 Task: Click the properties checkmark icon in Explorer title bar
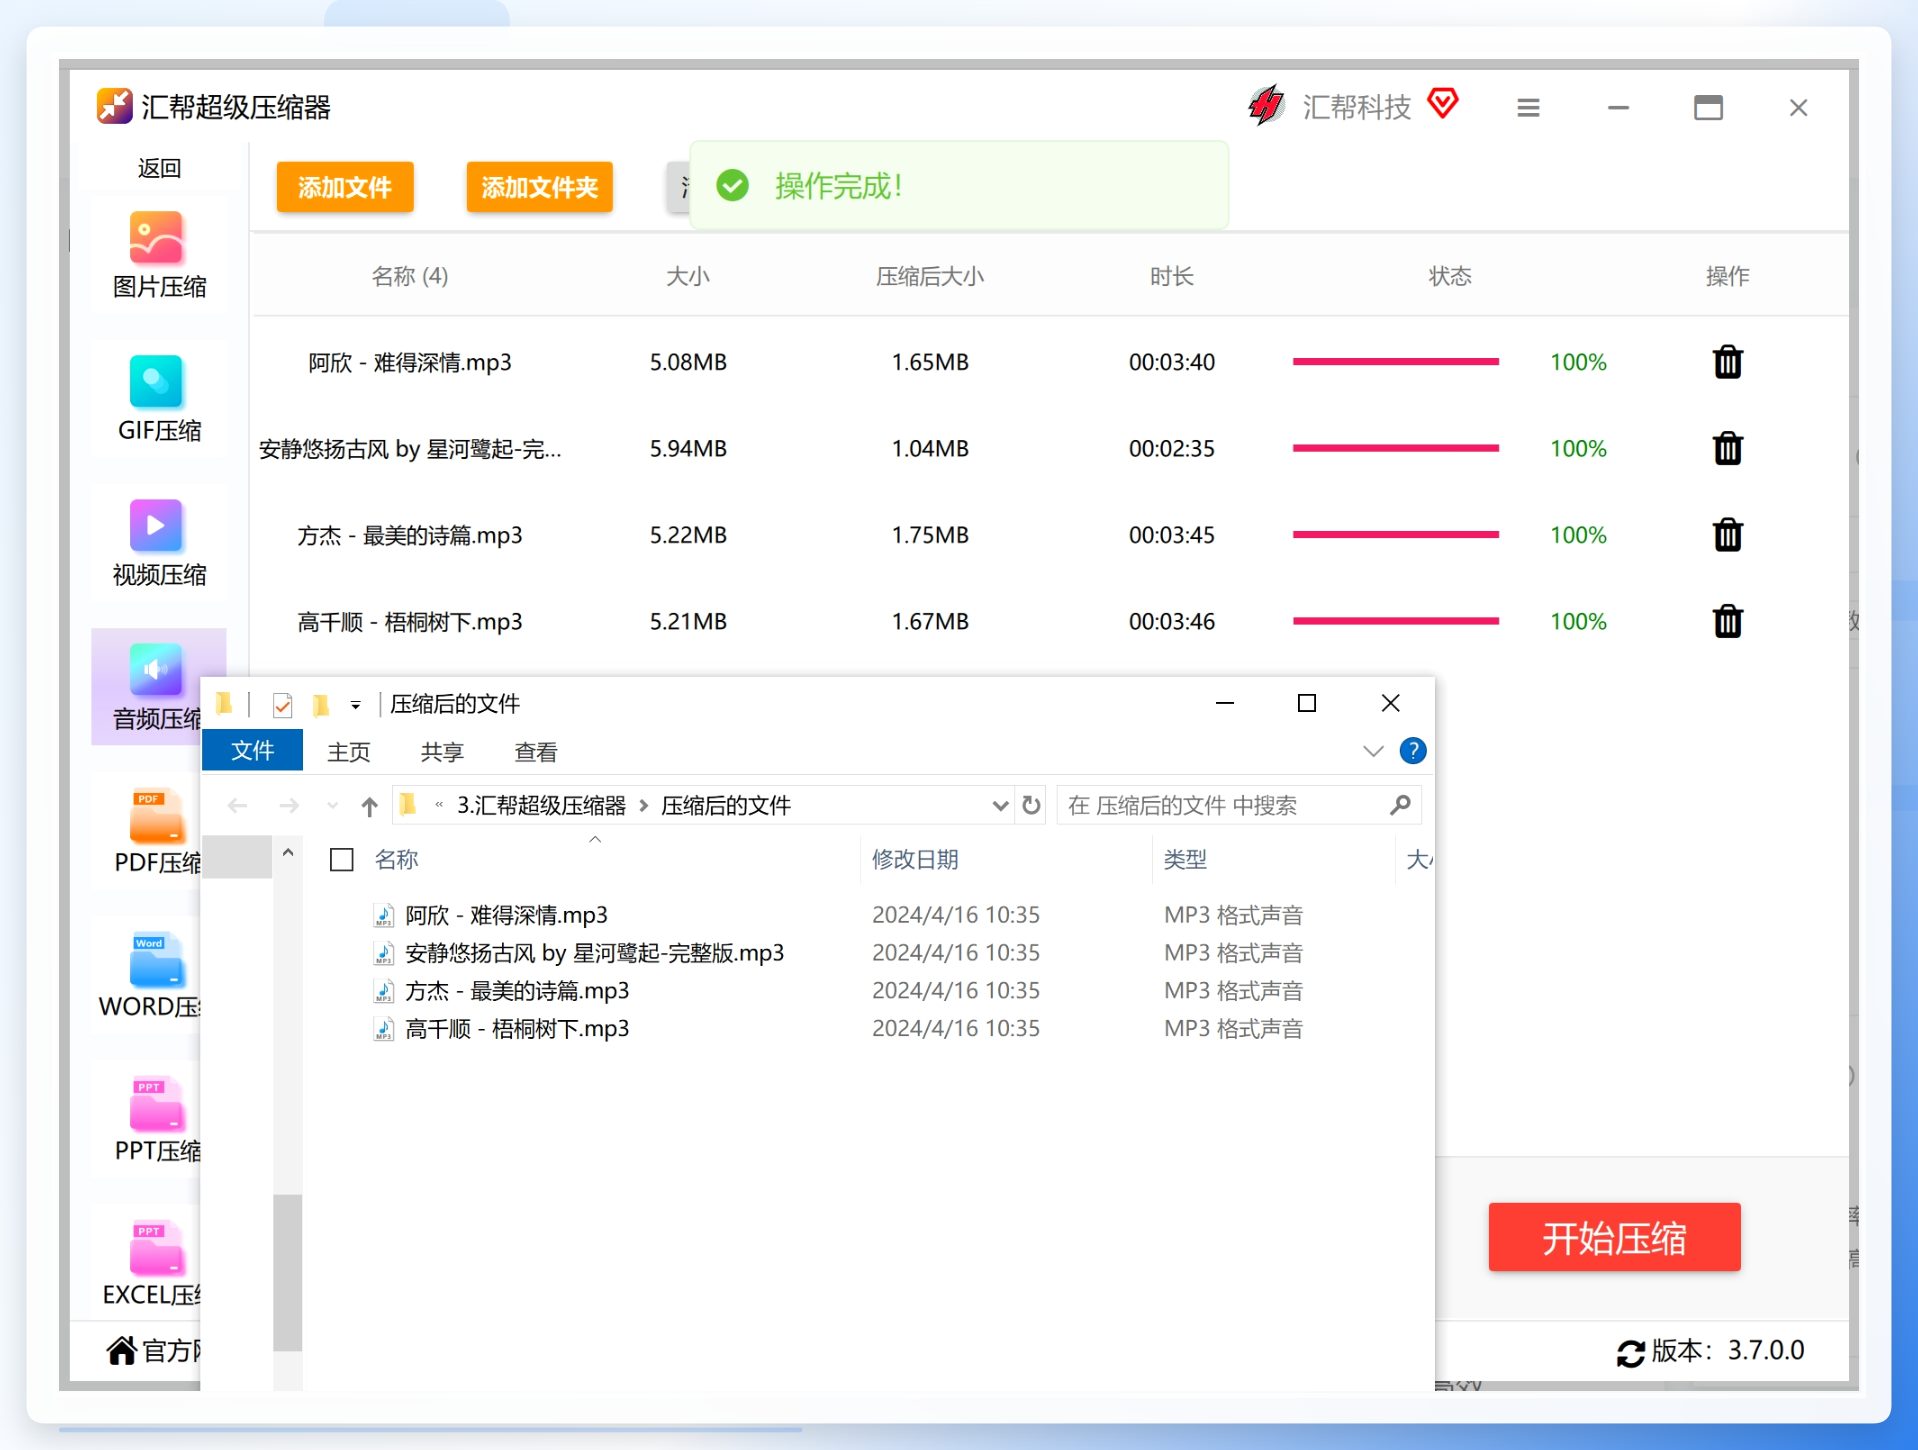(283, 705)
